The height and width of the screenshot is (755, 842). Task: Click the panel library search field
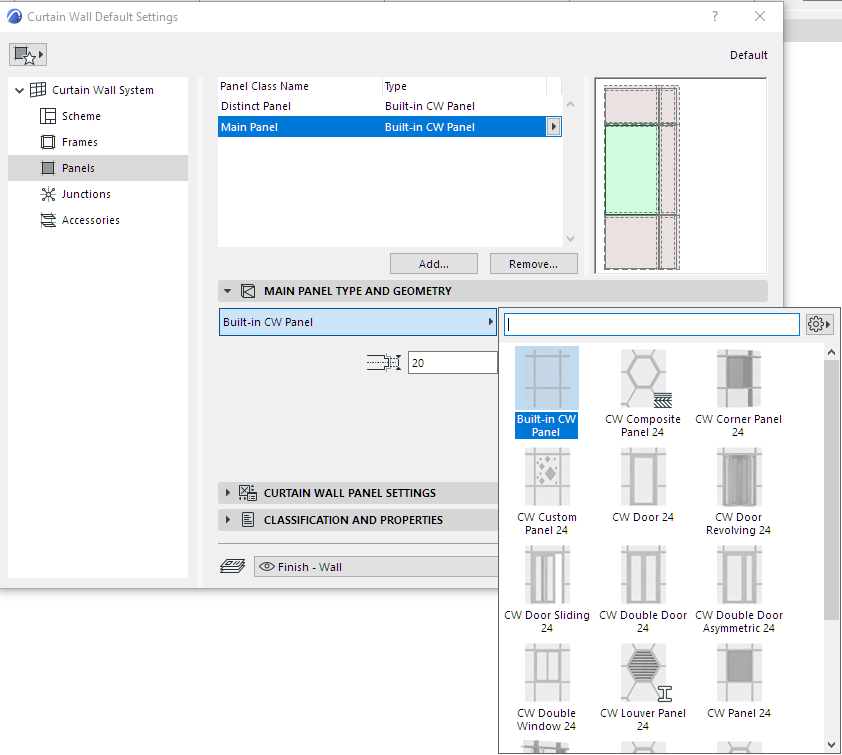tap(652, 324)
